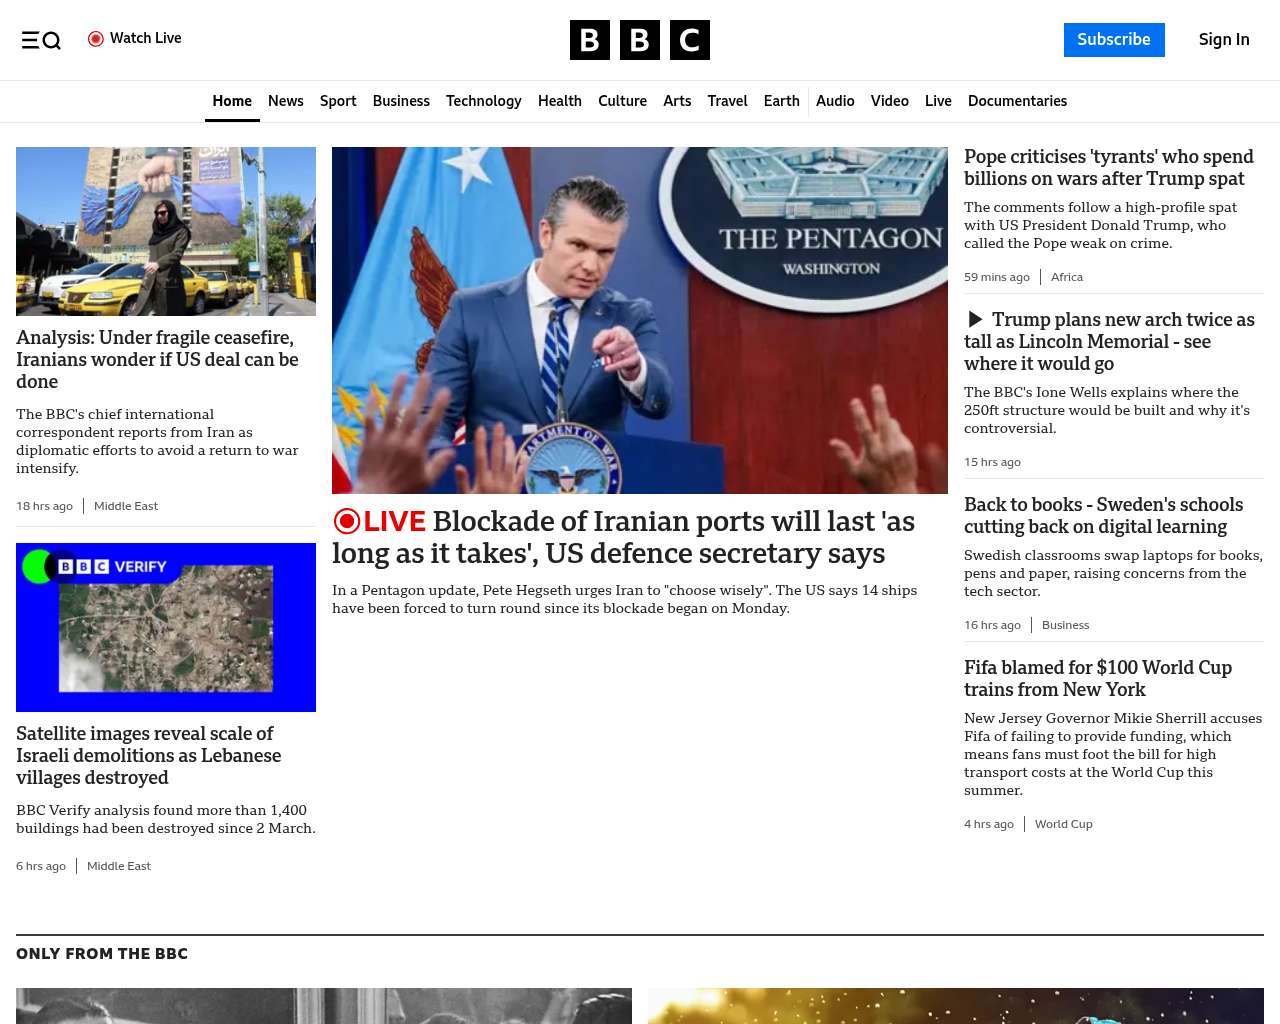Viewport: 1280px width, 1024px height.
Task: Read the Pope criticises 'tyrants' article
Action: point(1108,168)
